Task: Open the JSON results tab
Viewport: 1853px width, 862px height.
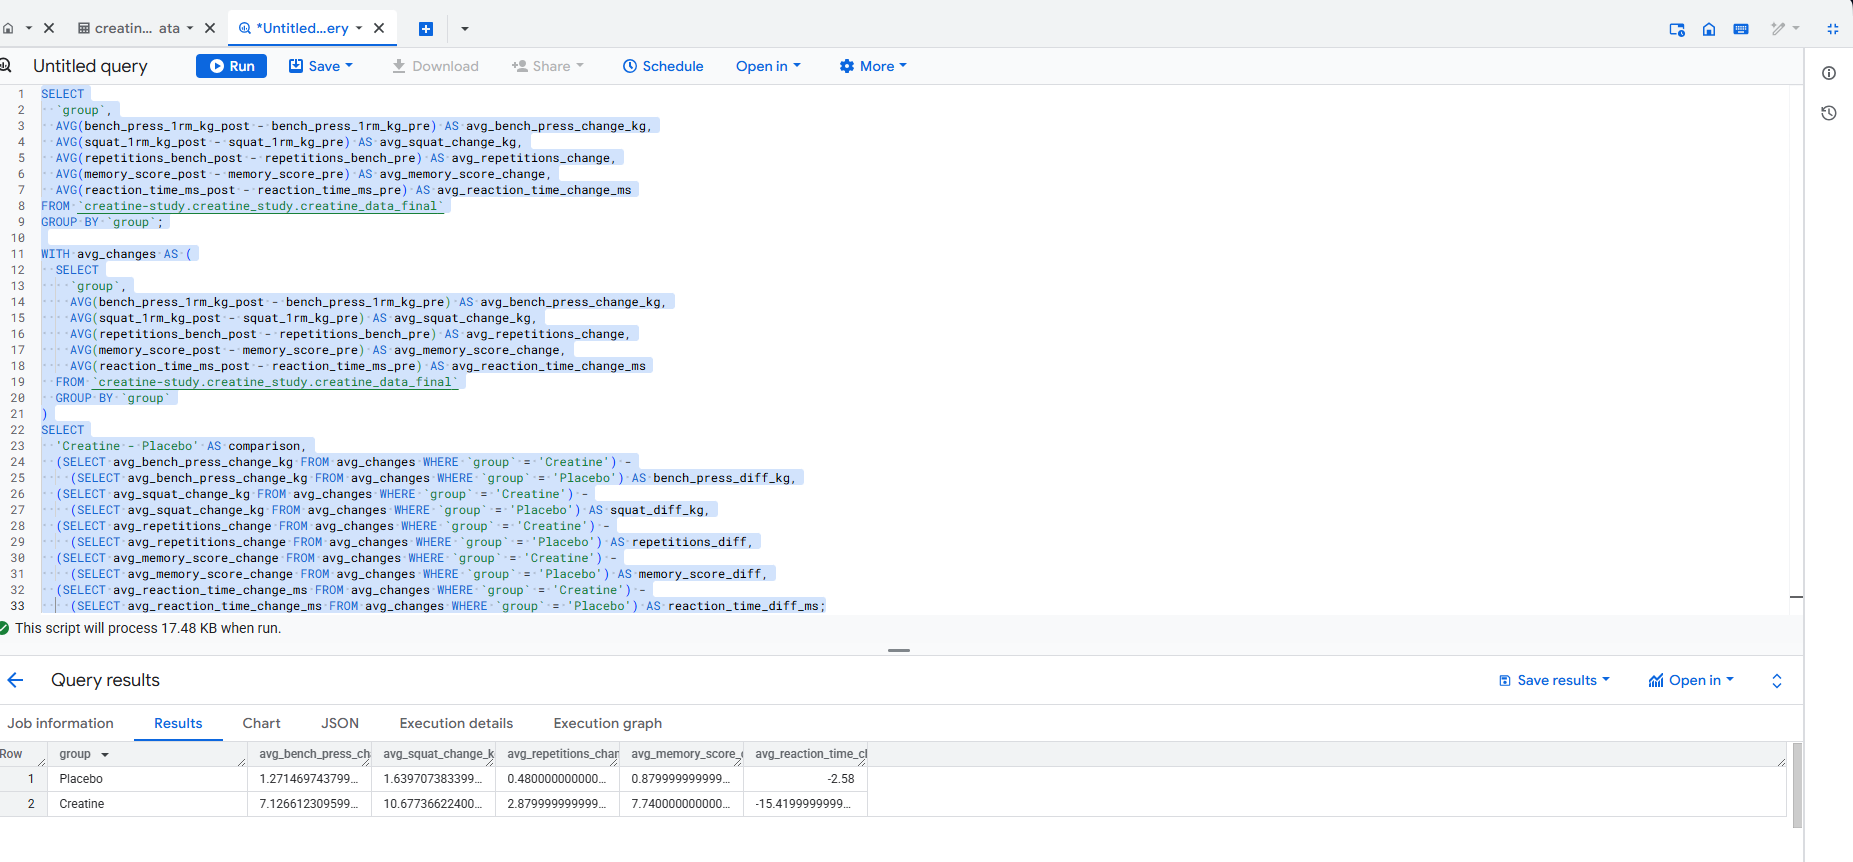Action: point(339,723)
